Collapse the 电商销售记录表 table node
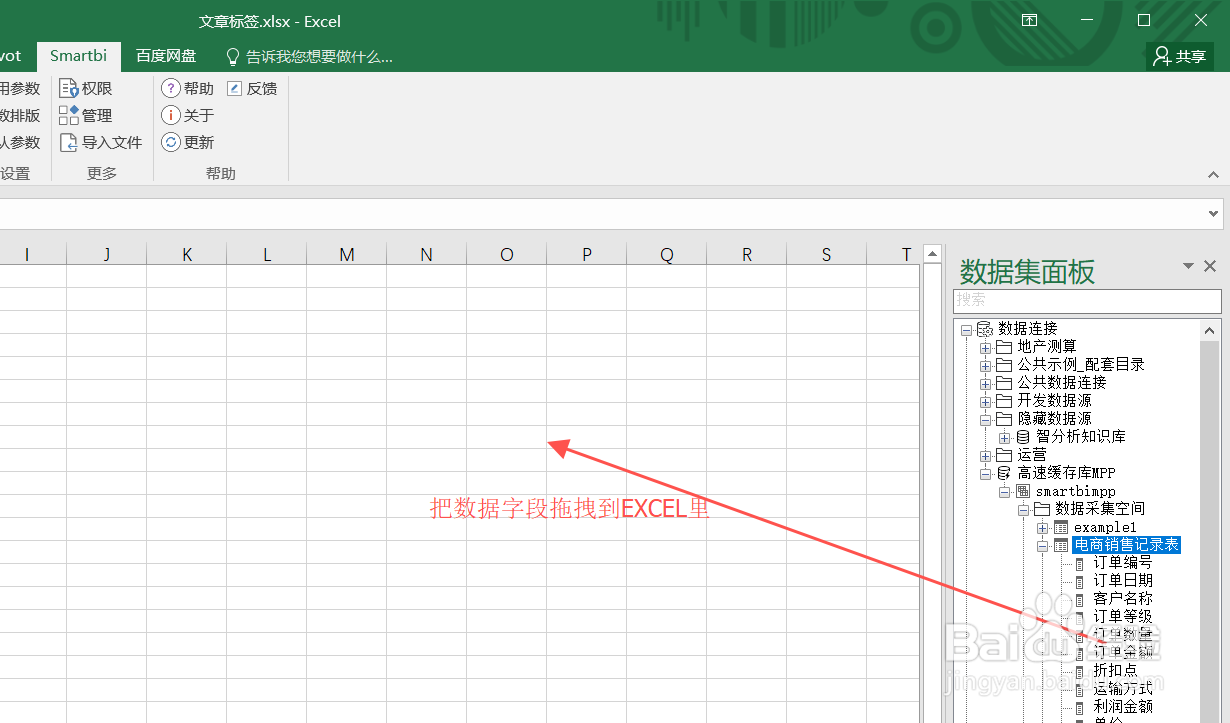1230x723 pixels. tap(1042, 545)
